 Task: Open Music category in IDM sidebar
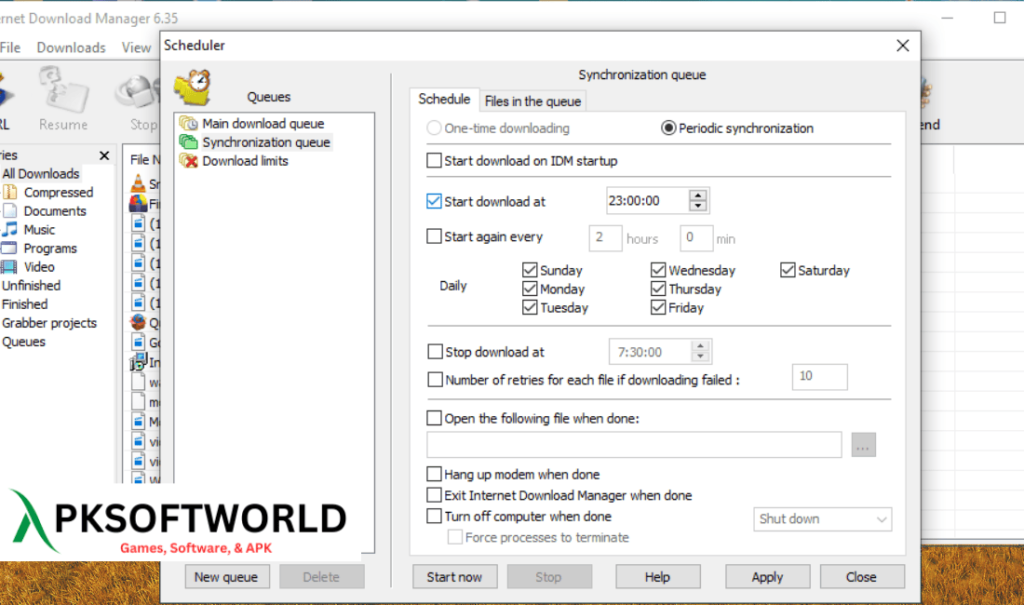[x=39, y=229]
